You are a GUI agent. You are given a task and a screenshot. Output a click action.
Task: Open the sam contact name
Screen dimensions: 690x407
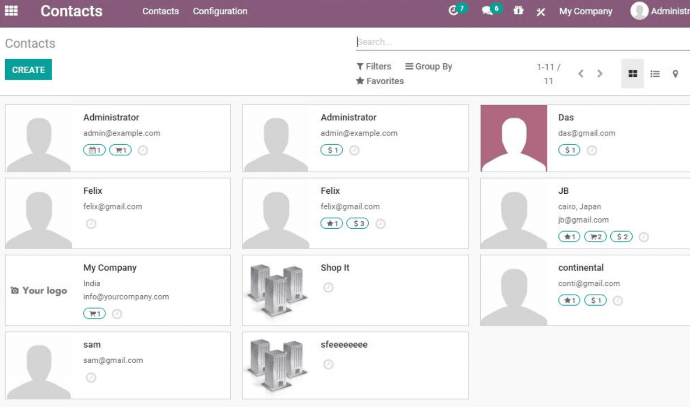(92, 345)
